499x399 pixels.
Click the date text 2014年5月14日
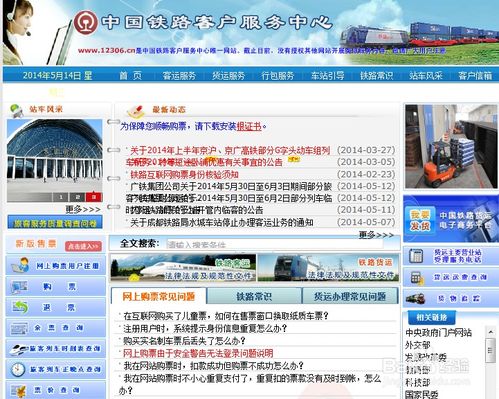[x=52, y=76]
